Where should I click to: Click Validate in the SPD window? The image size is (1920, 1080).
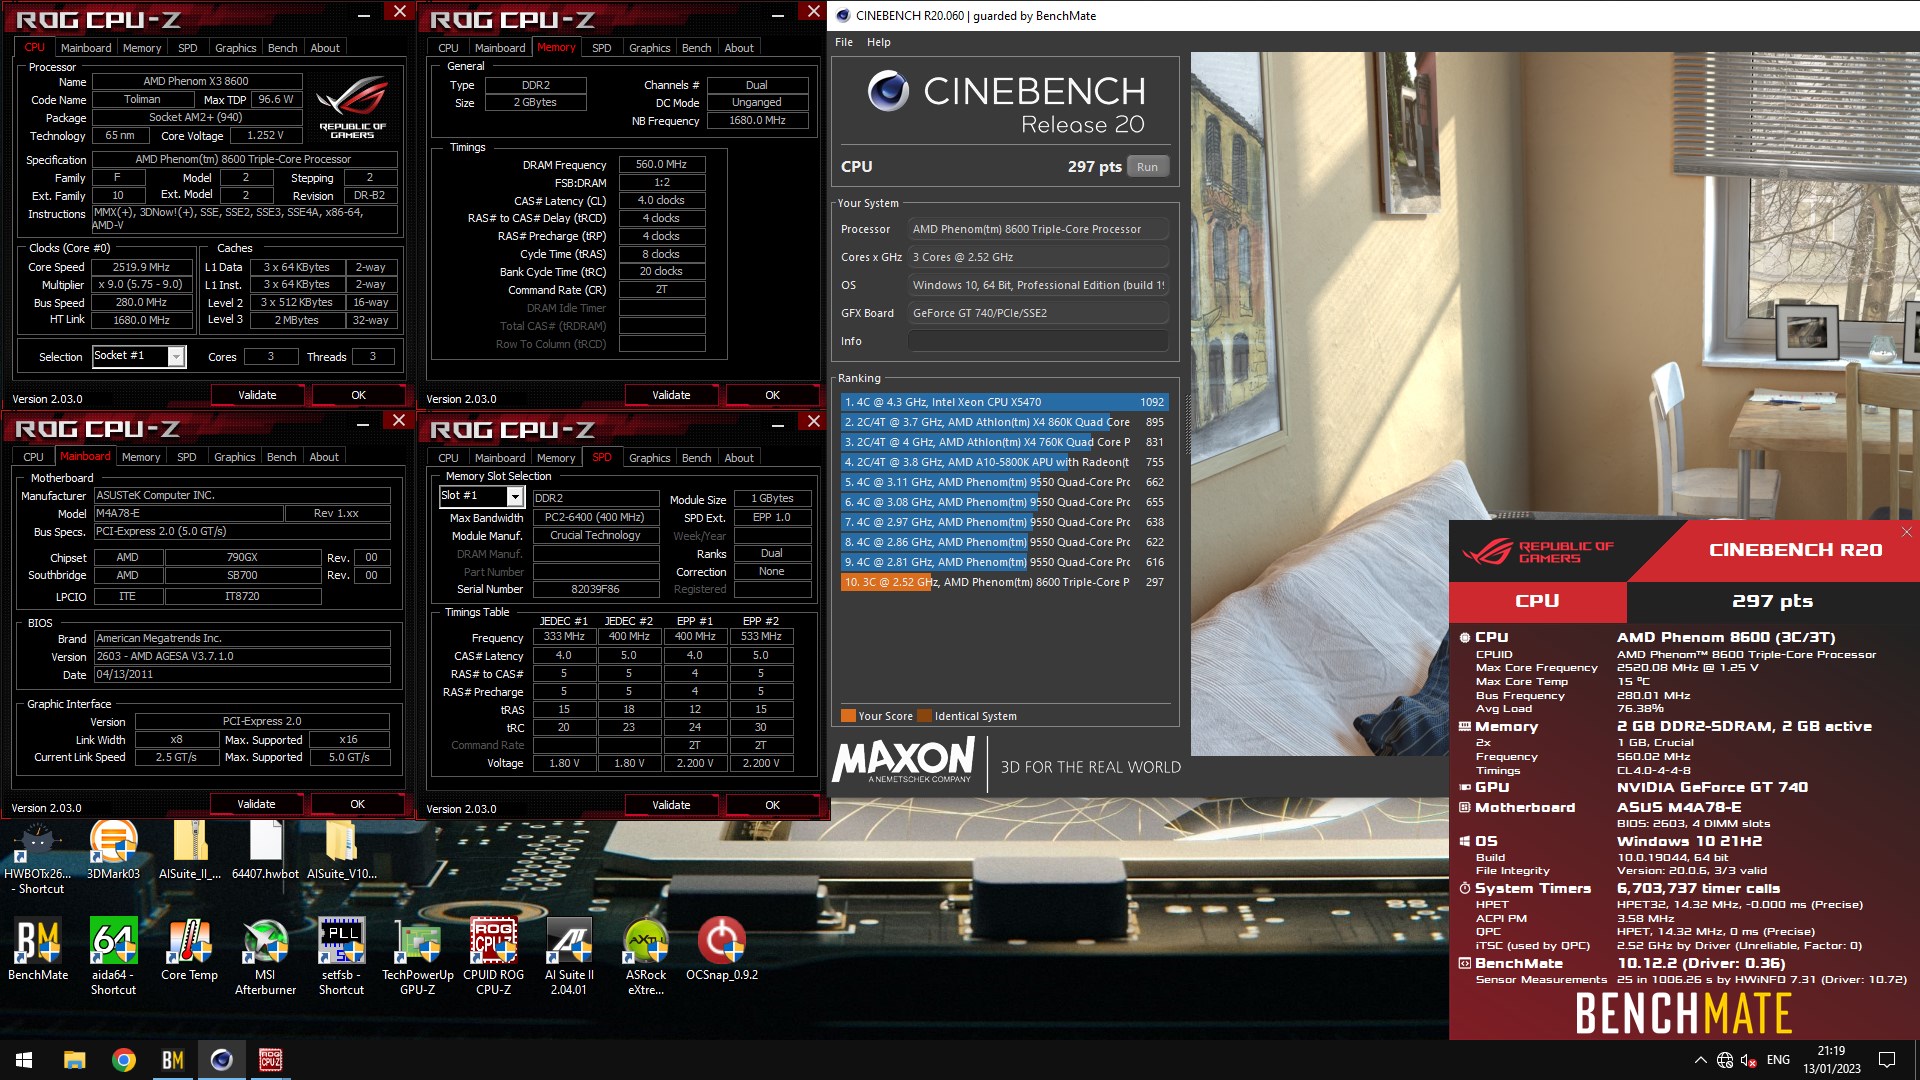[671, 805]
